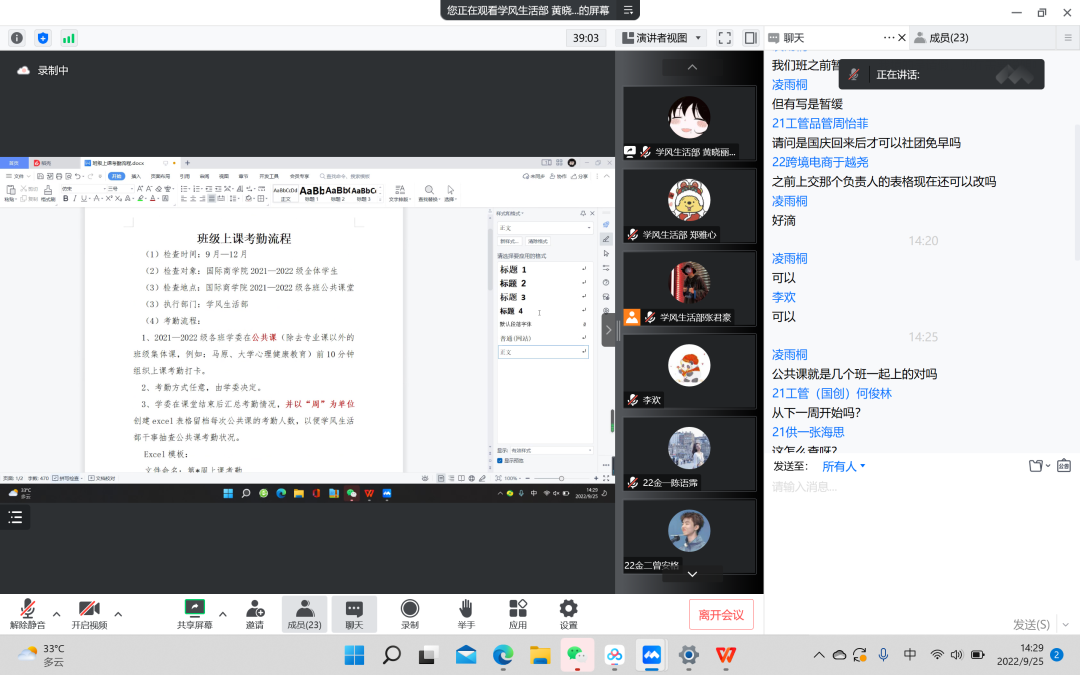Apply bold formatting in the WPS toolbar
1080x675 pixels.
click(x=65, y=199)
